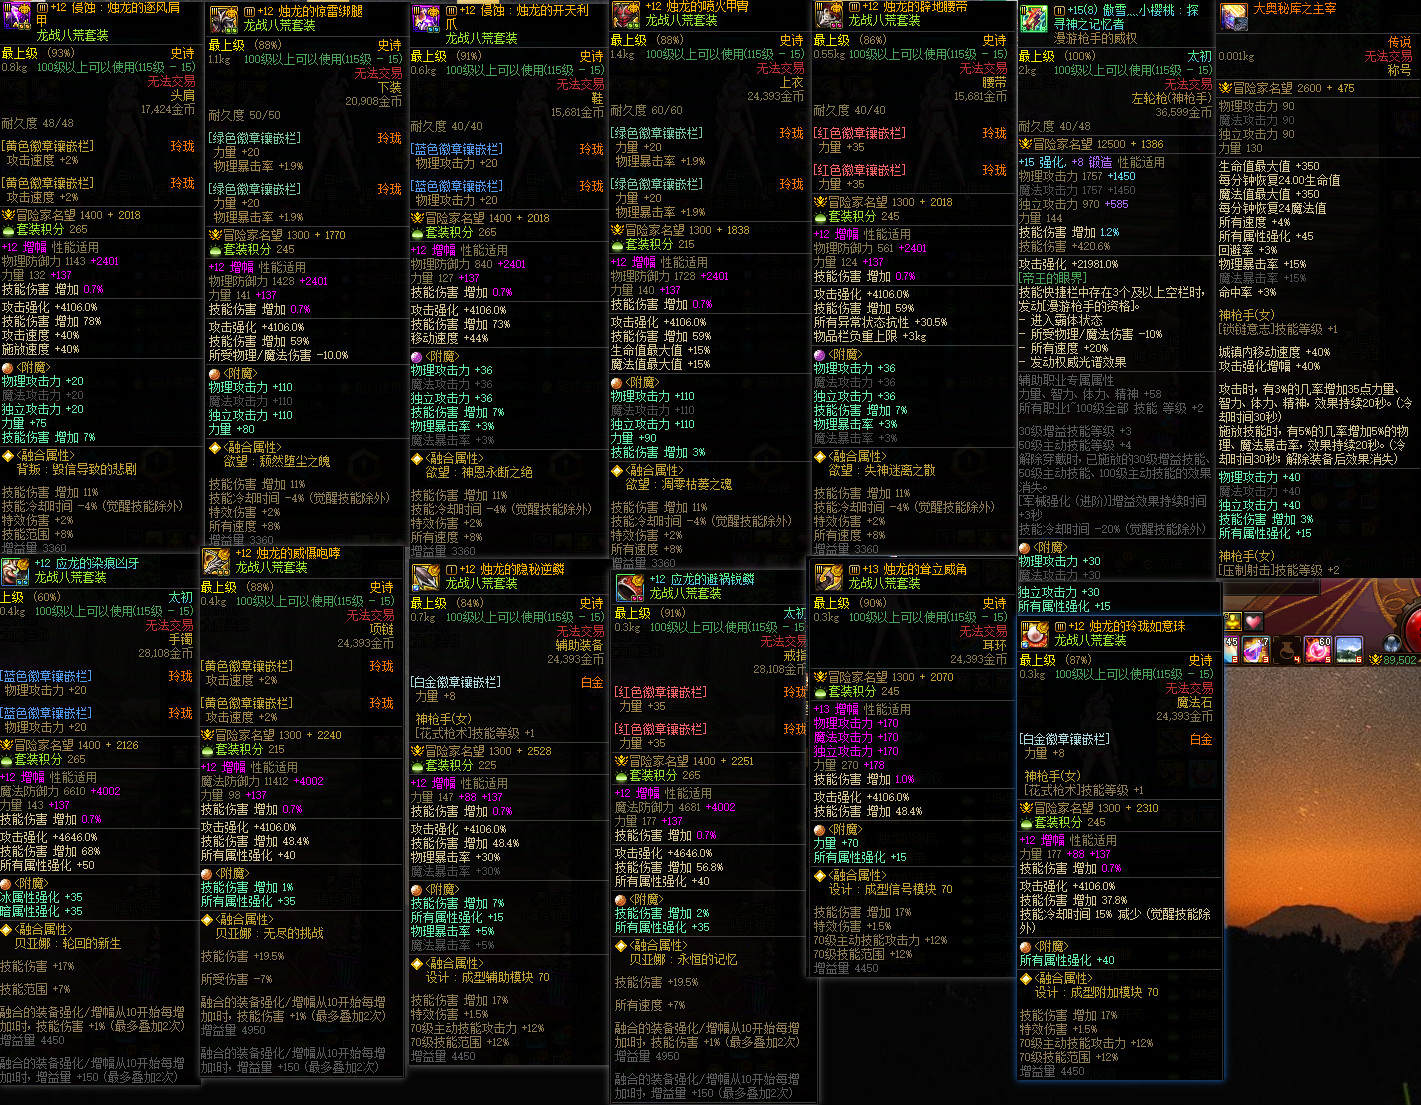Click the 项链 slot type label
Viewport: 1421px width, 1105px height.
381,630
